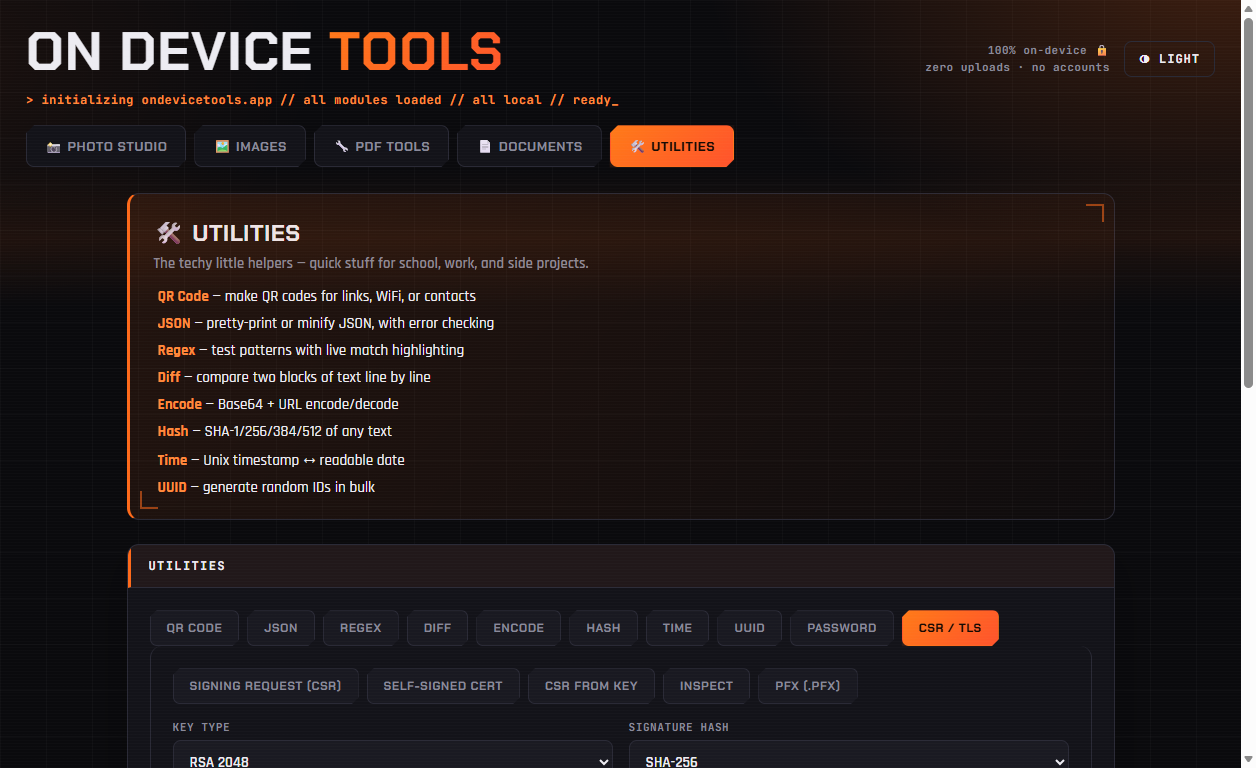
Task: Click the 'QR Code' highlighted label
Action: tap(183, 296)
